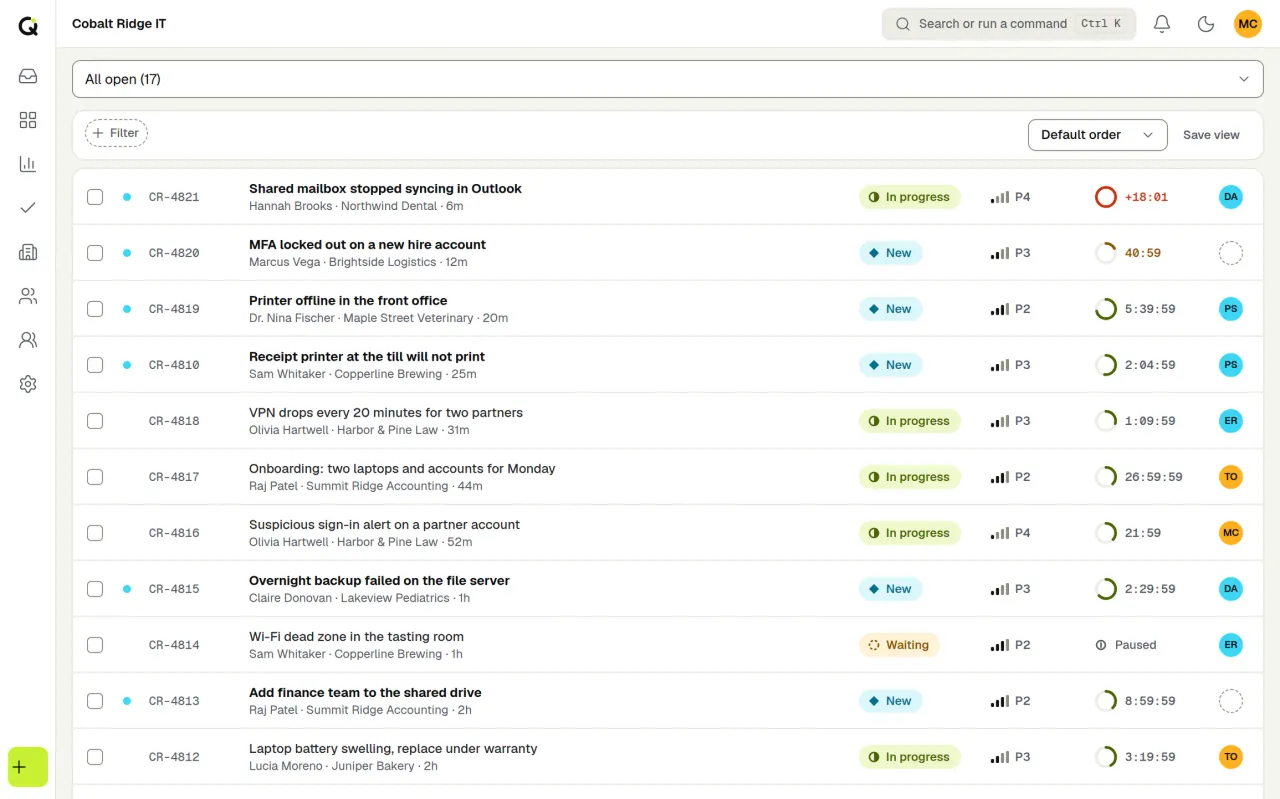Click Save view
Image resolution: width=1280 pixels, height=799 pixels.
click(x=1211, y=135)
